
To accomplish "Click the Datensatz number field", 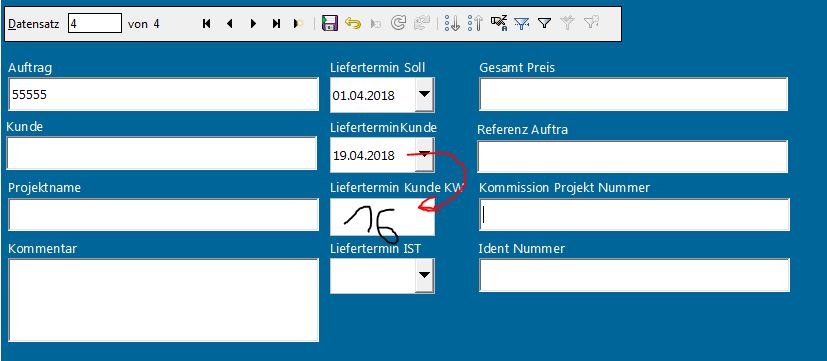I will click(95, 24).
